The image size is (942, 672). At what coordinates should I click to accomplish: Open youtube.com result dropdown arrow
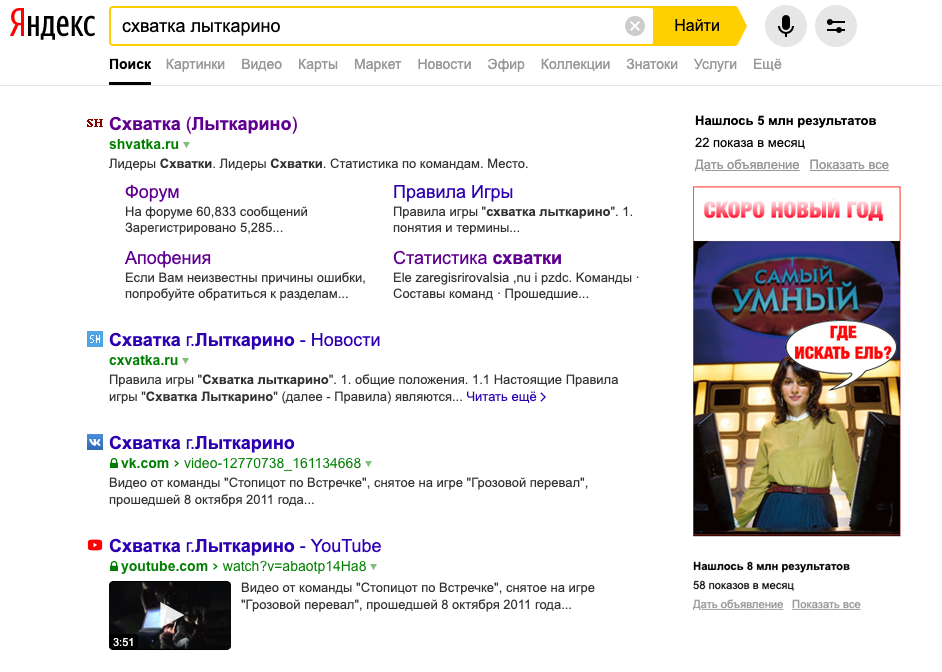[374, 566]
